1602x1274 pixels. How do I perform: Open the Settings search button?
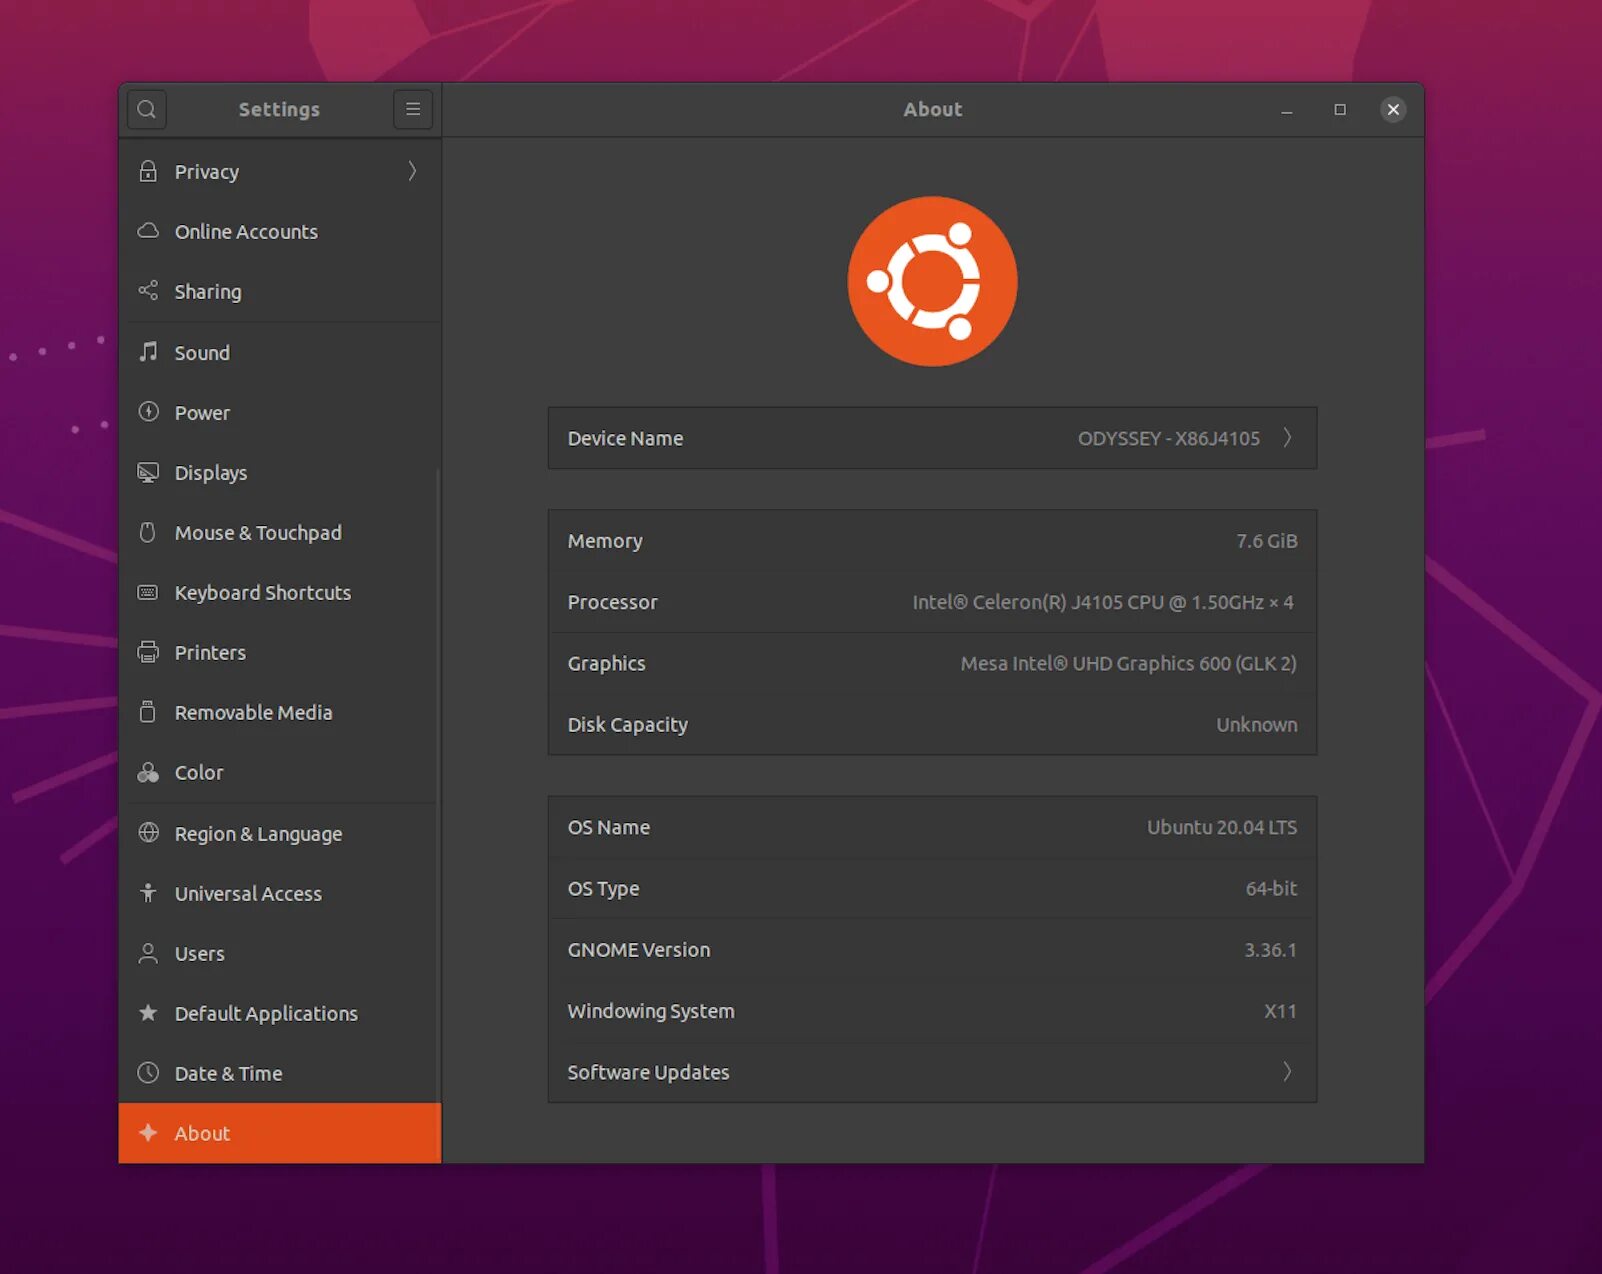(147, 109)
